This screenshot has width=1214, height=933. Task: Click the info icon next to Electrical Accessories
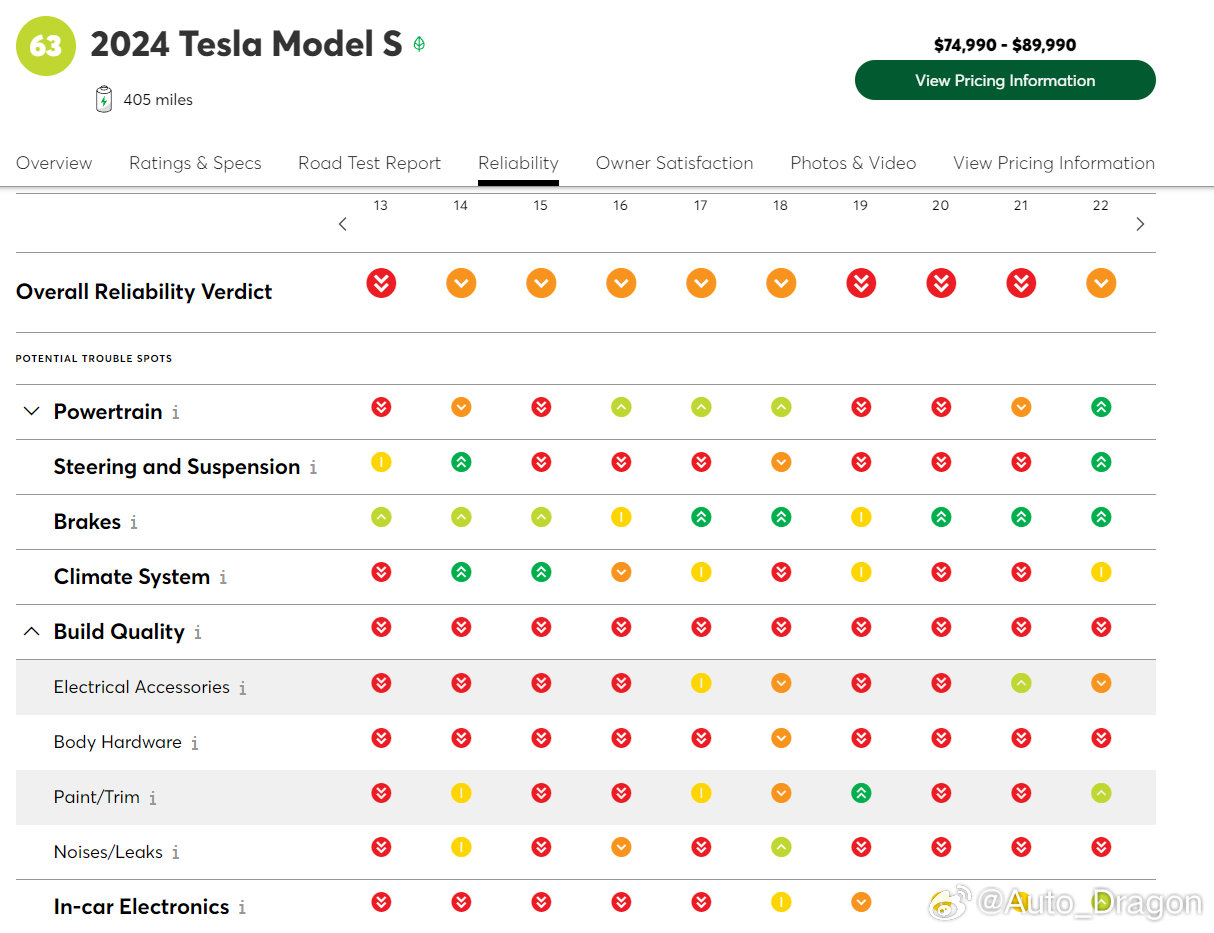(242, 688)
